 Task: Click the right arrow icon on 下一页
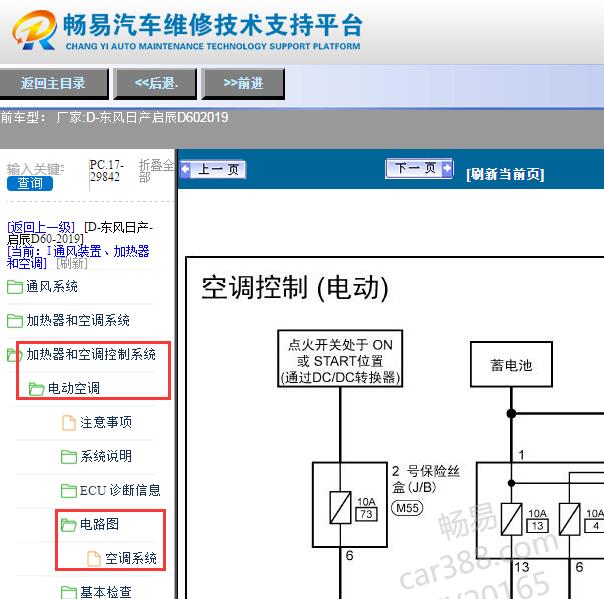click(x=447, y=168)
